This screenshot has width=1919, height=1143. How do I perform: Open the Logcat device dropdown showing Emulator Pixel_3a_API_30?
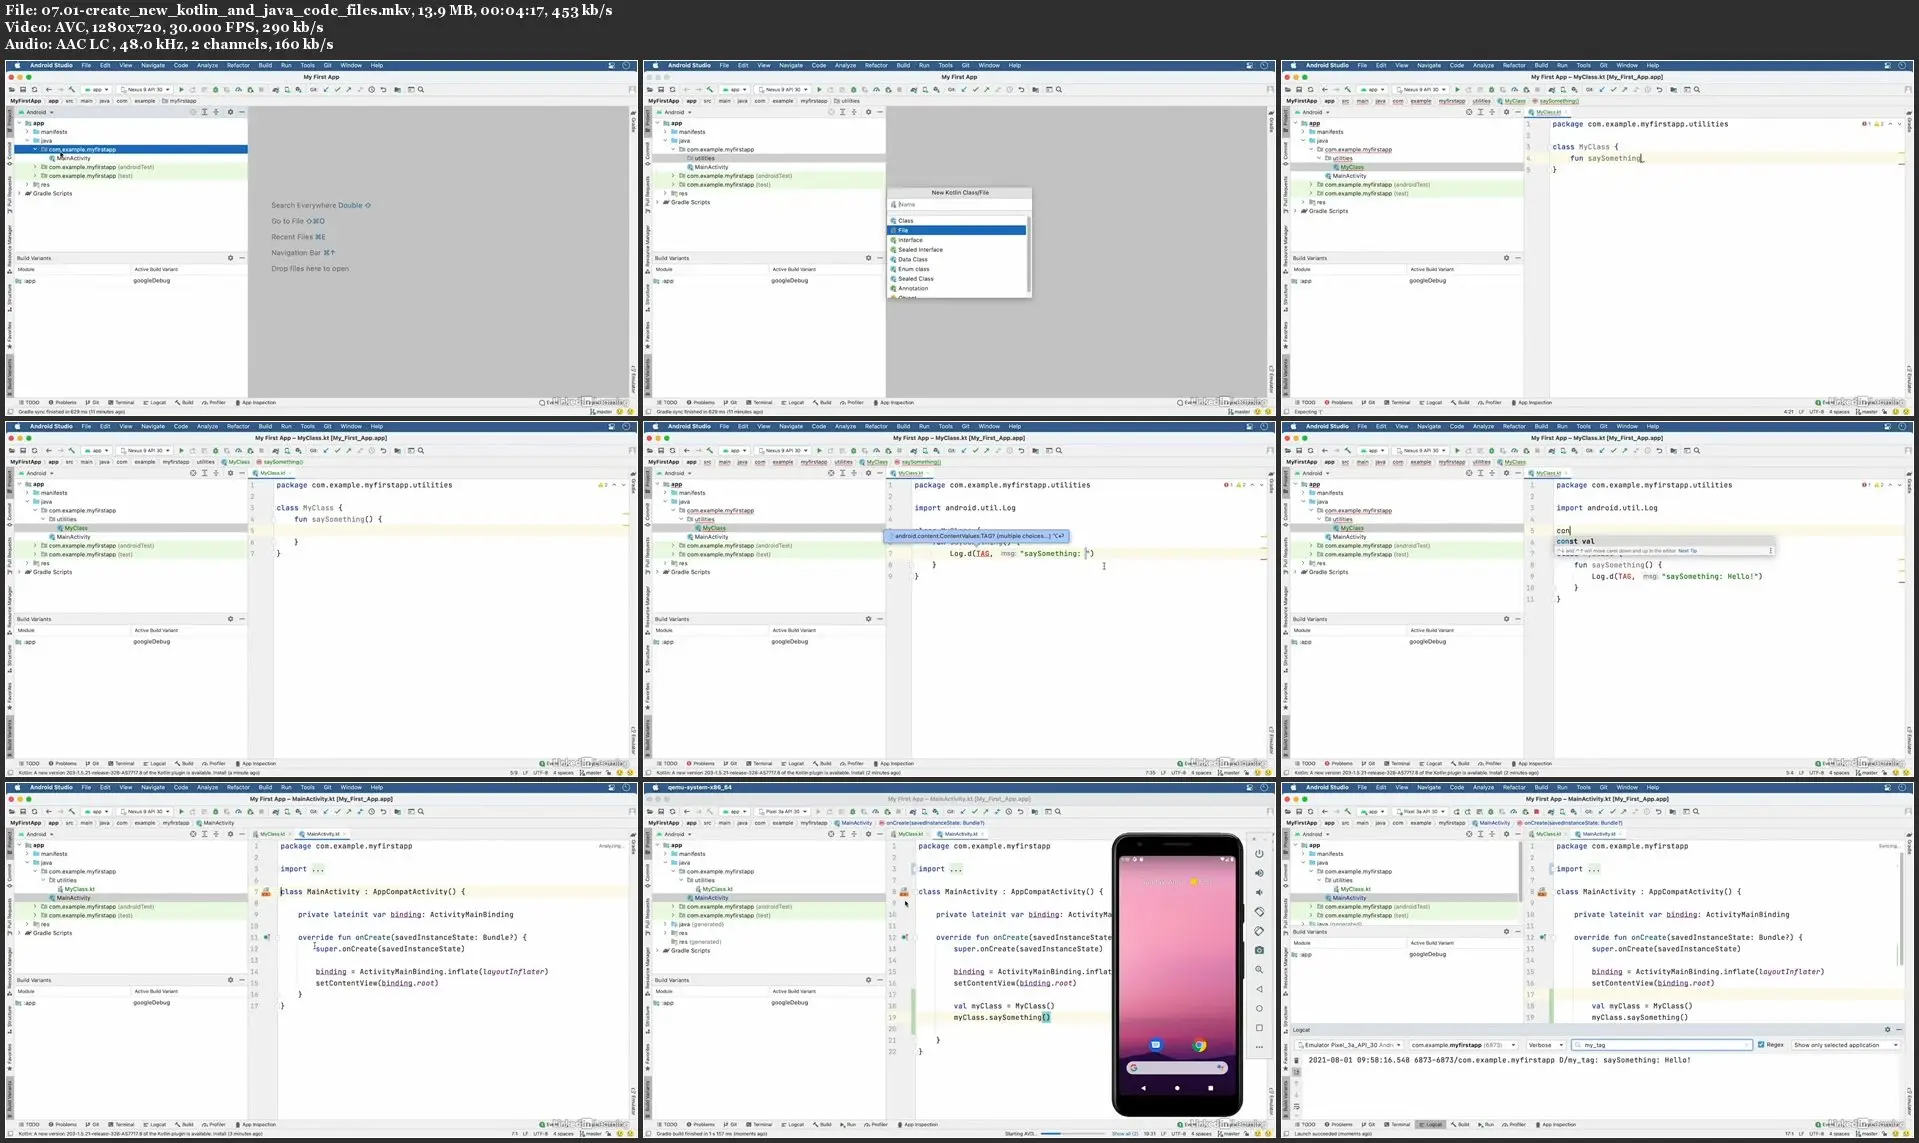pos(1349,1045)
